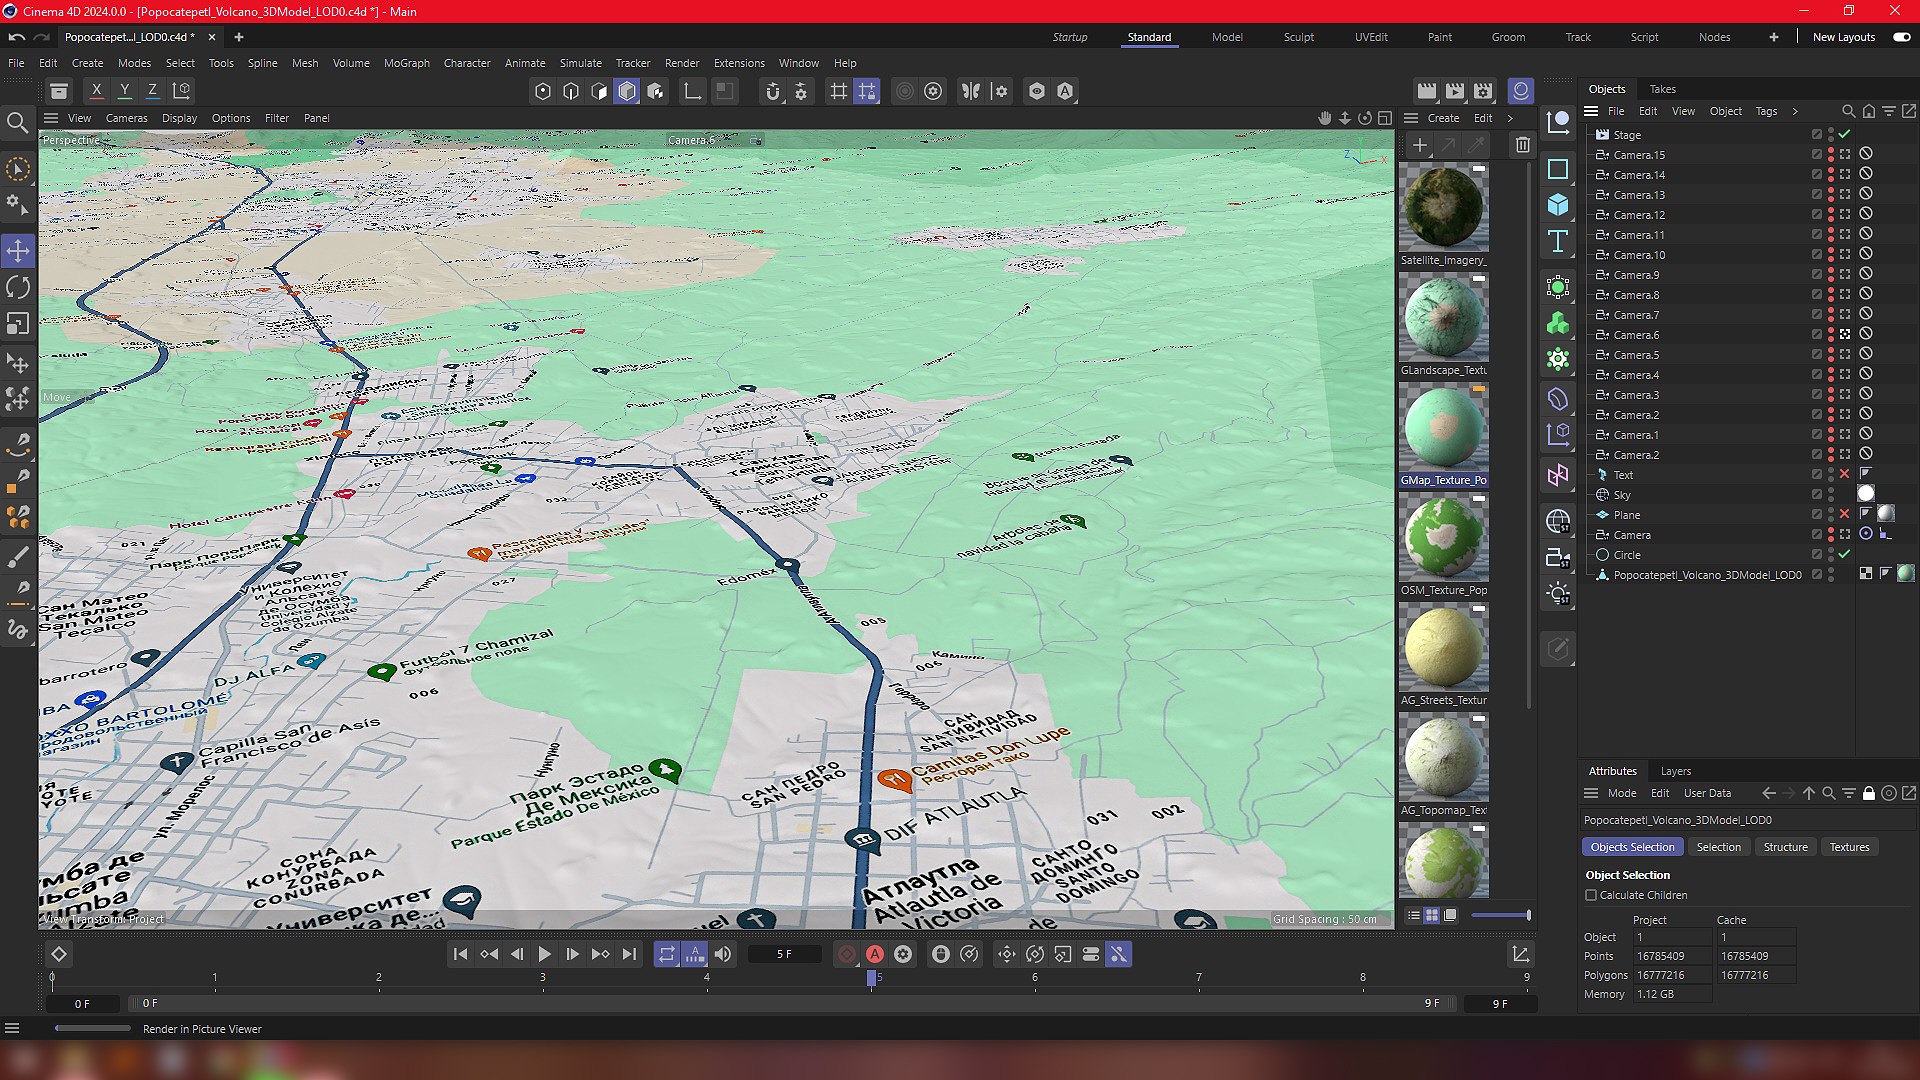1920x1080 pixels.
Task: Select OSM_Texture_Pop material thumbnail
Action: (1444, 538)
